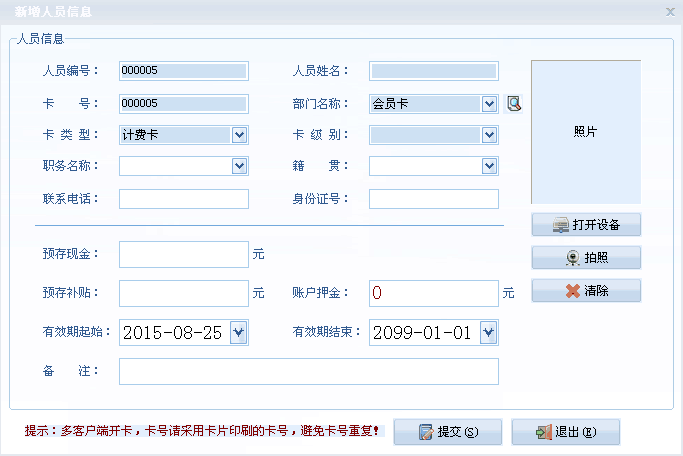Open the 有效期起始 date picker

coord(238,333)
